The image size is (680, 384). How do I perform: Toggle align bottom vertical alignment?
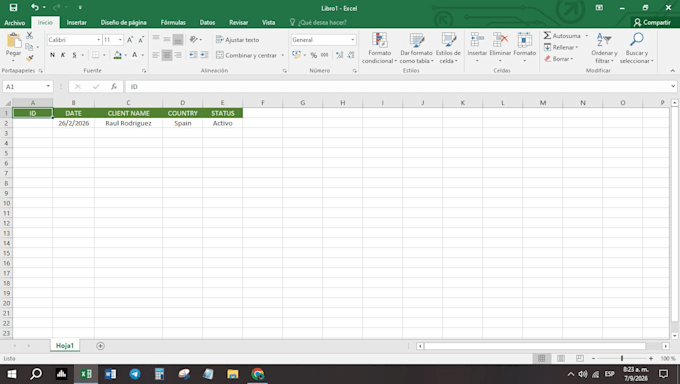coord(178,40)
